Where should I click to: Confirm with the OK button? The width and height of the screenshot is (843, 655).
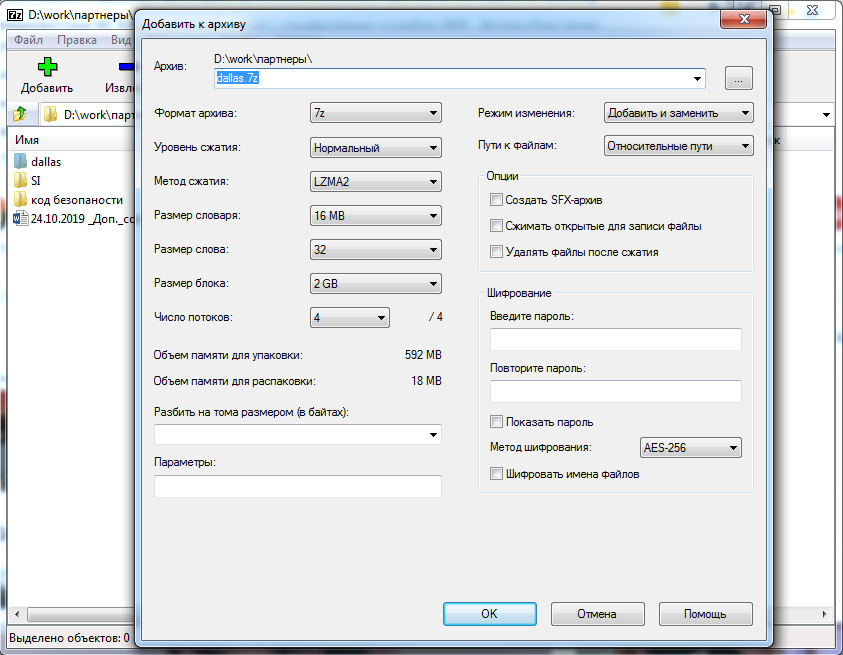coord(490,614)
